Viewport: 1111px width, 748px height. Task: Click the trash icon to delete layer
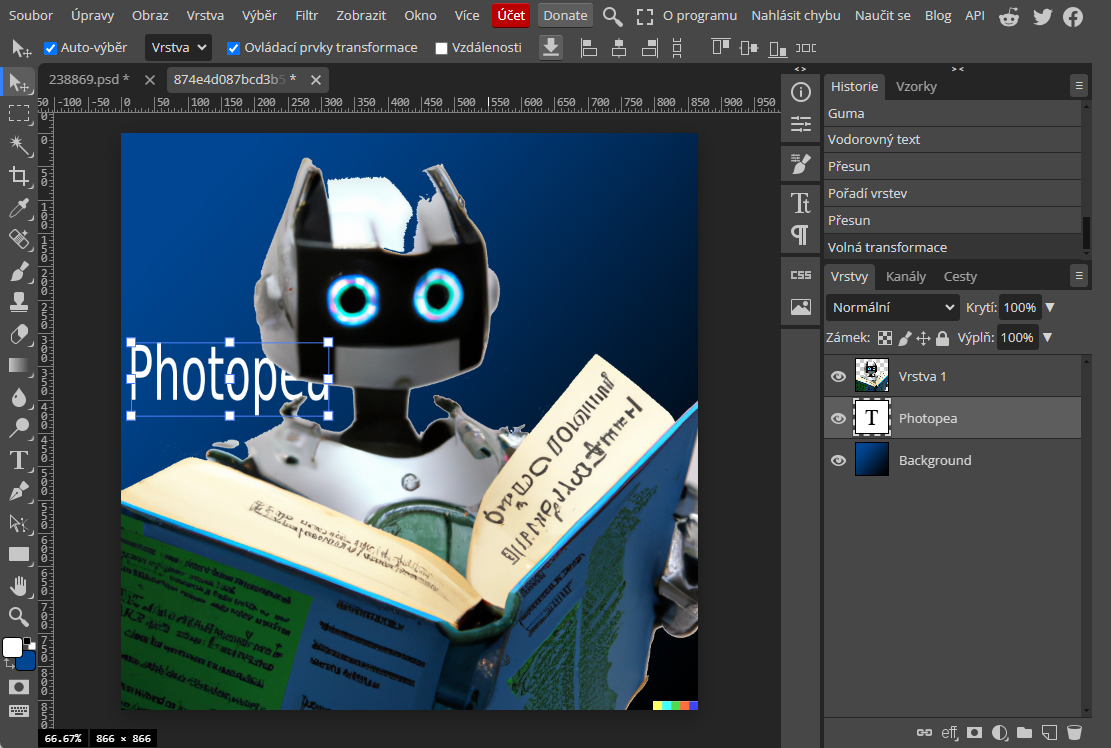tap(1074, 732)
